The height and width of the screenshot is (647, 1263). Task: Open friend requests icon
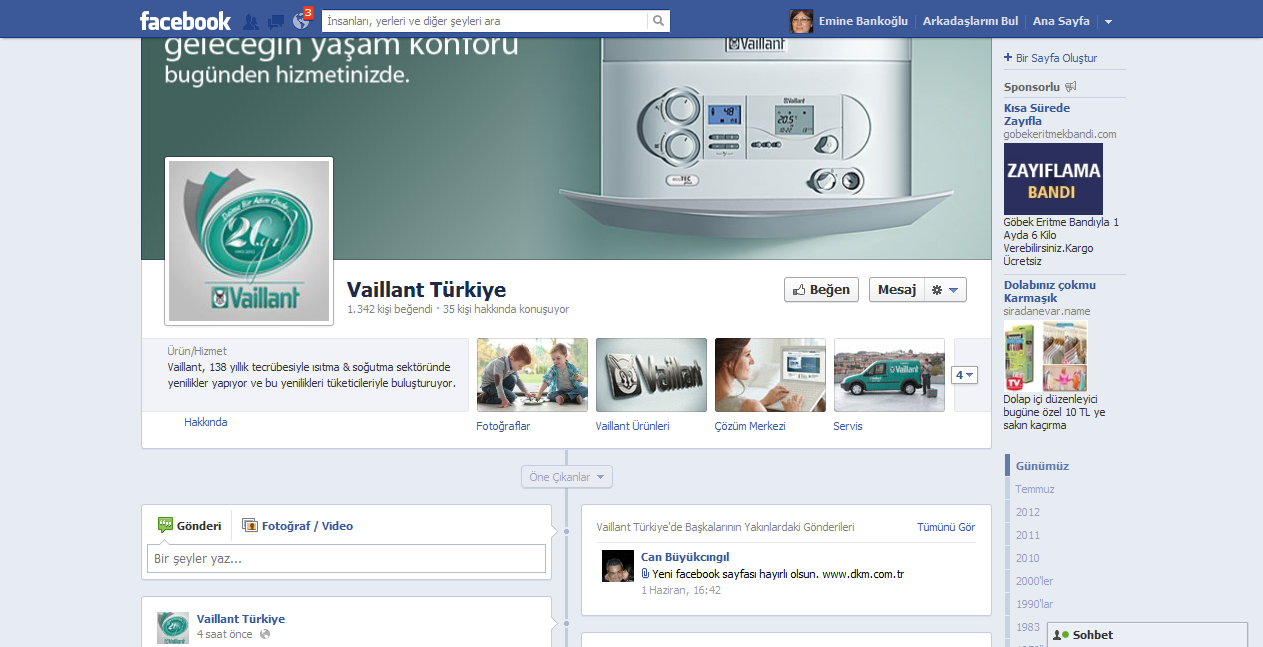[x=251, y=21]
